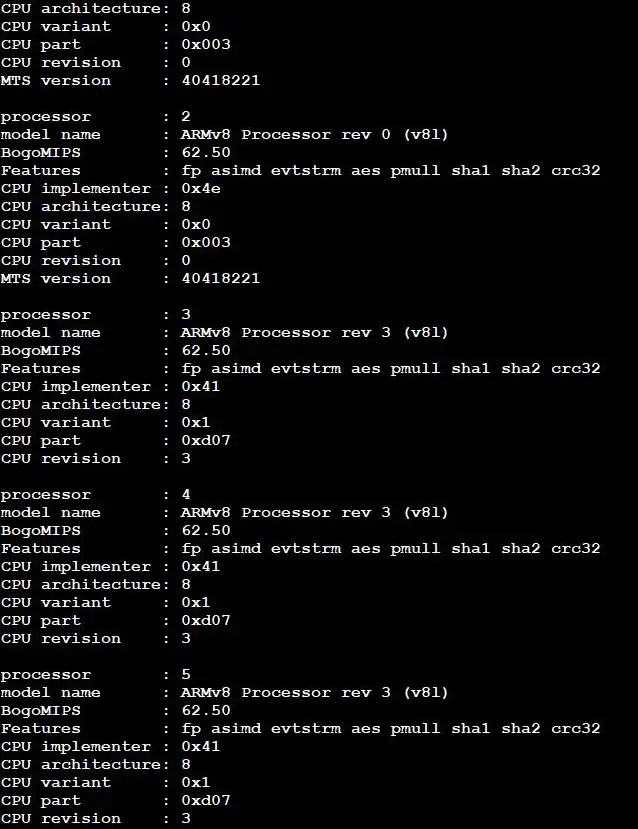Click model name line of processor 4
This screenshot has height=829, width=638.
tap(225, 513)
